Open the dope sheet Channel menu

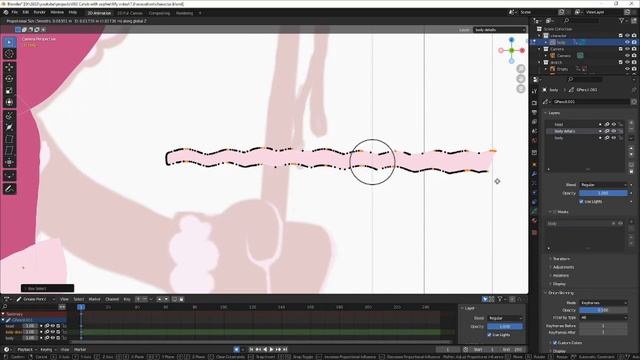click(112, 299)
